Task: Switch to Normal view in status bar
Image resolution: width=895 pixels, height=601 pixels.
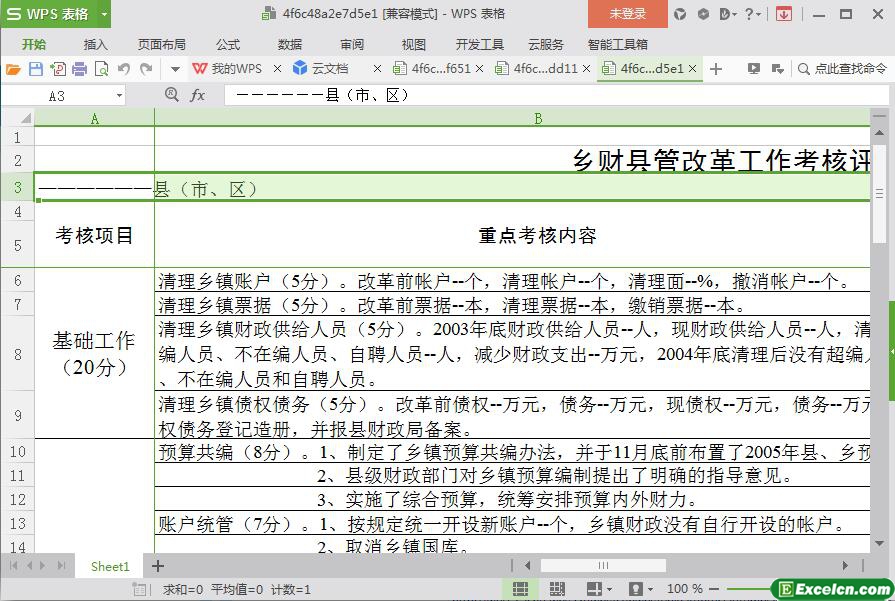Action: [520, 589]
